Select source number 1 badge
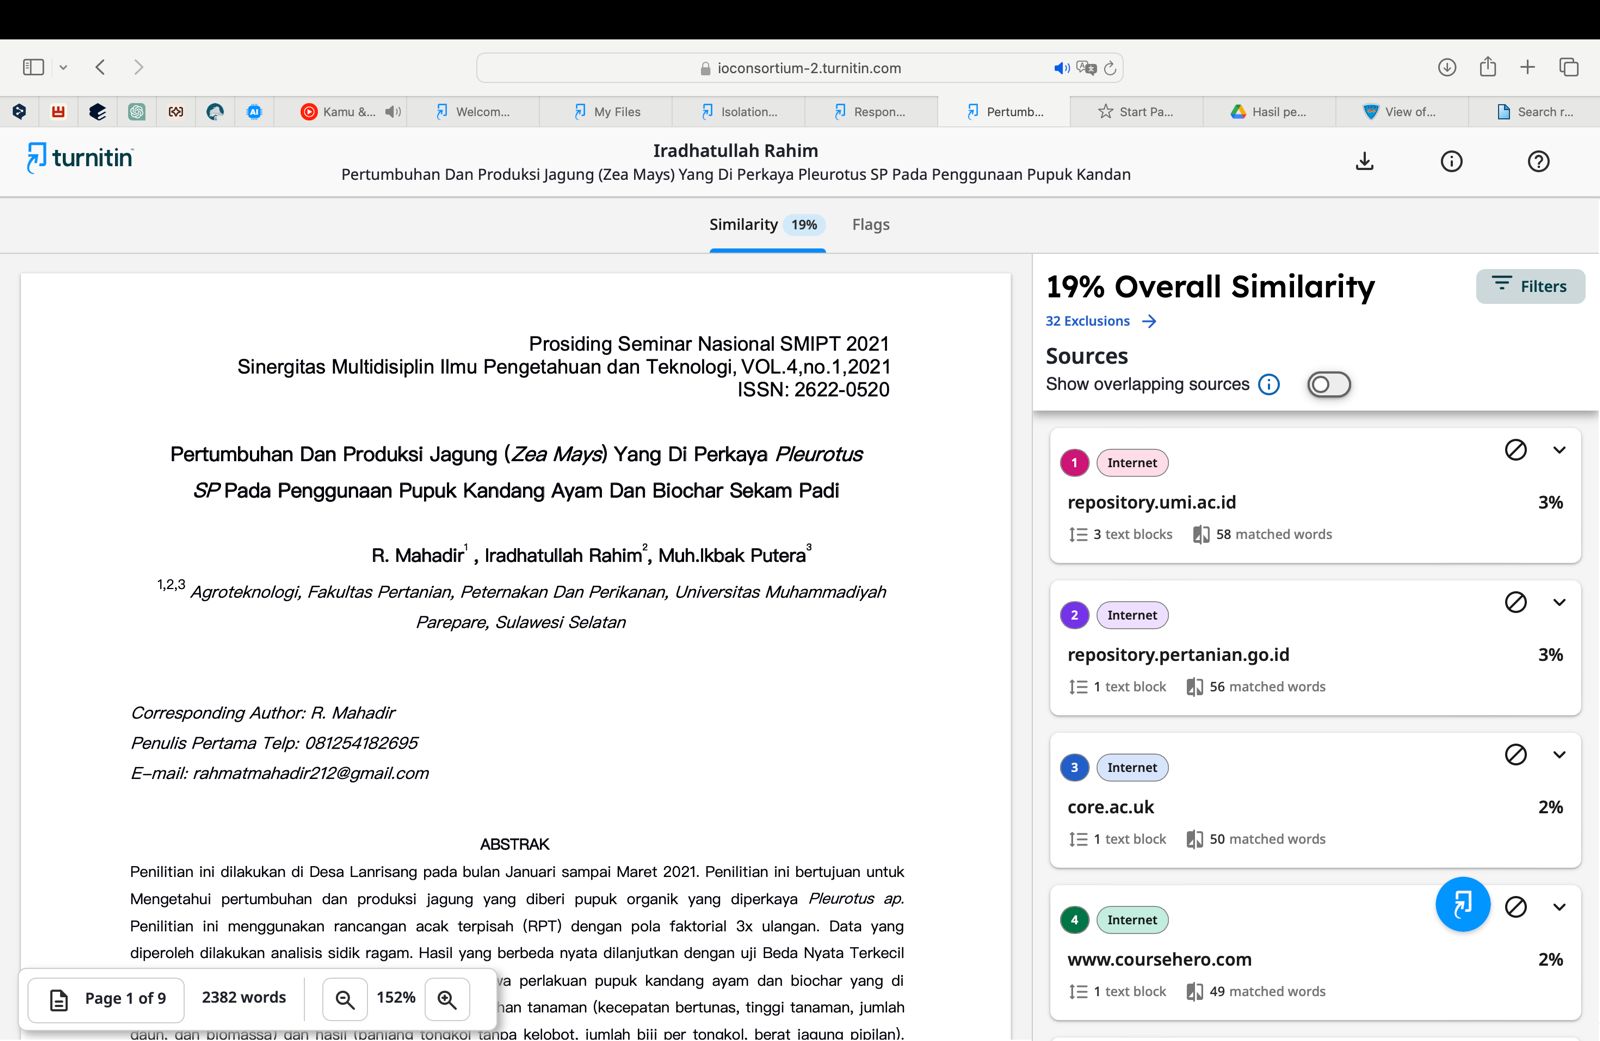The height and width of the screenshot is (1041, 1600). tap(1074, 463)
